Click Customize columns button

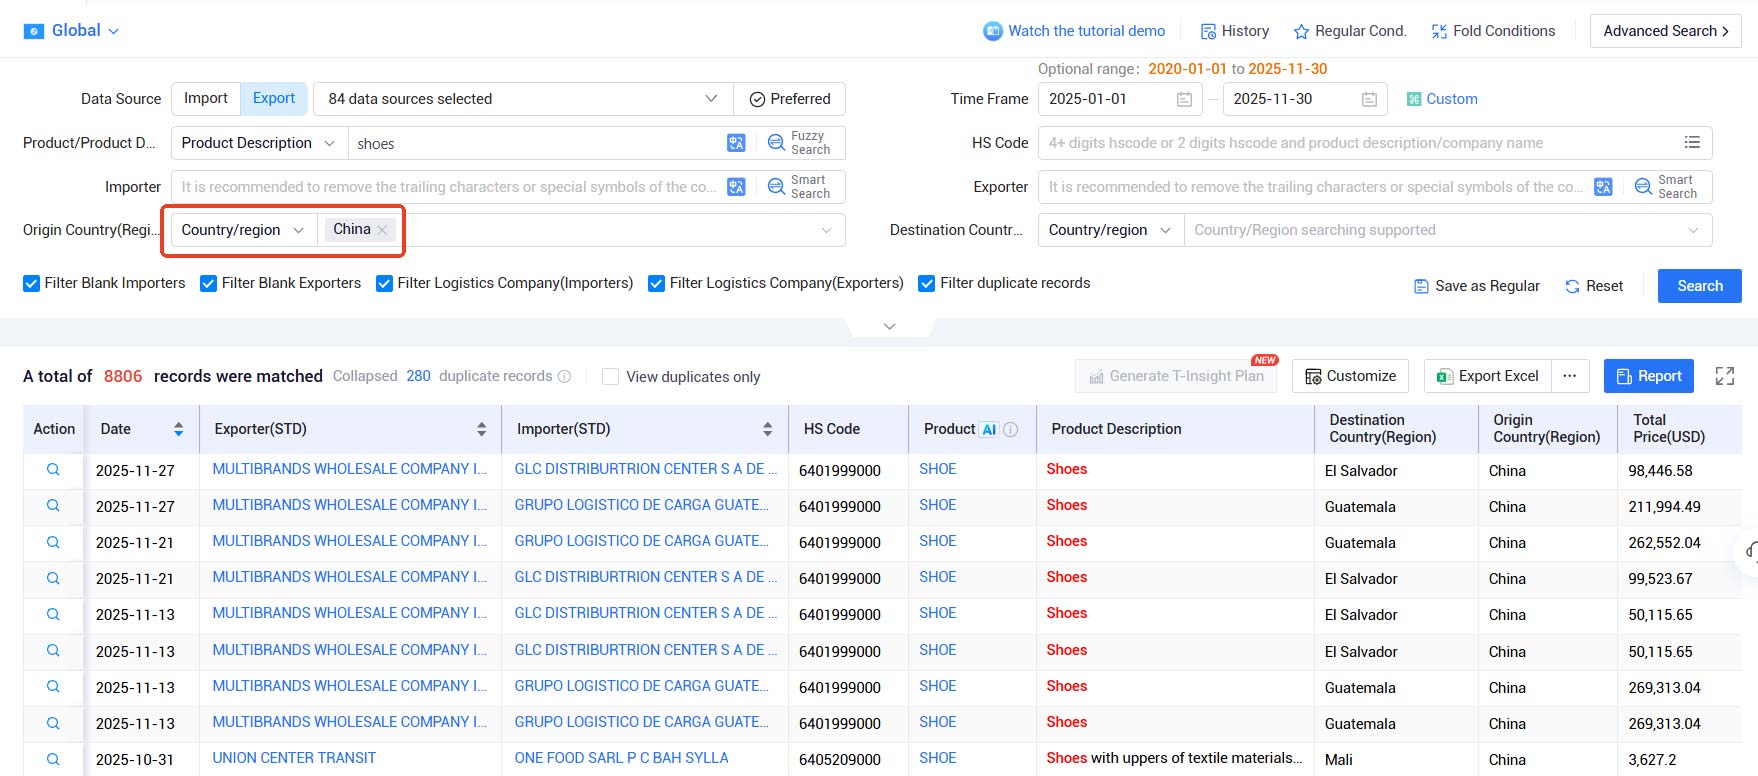coord(1350,376)
